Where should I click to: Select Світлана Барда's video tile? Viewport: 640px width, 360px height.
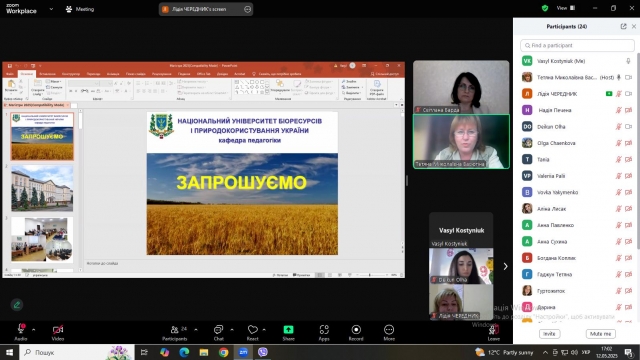[461, 87]
